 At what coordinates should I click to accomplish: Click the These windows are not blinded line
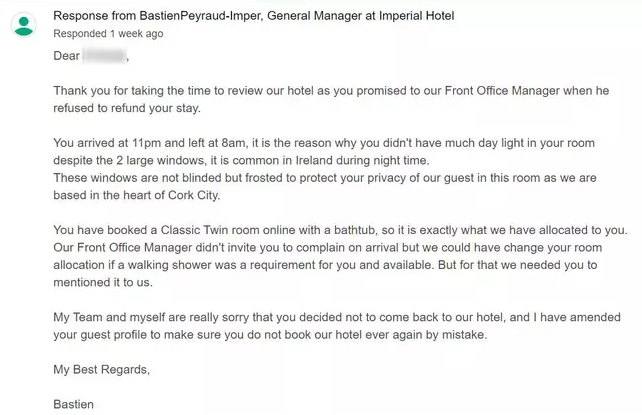150,178
